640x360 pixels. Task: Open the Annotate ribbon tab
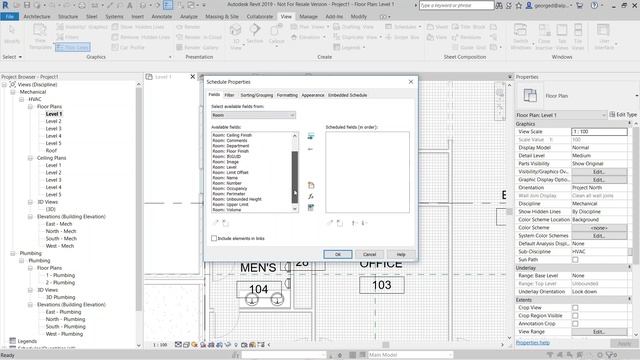[x=162, y=16]
